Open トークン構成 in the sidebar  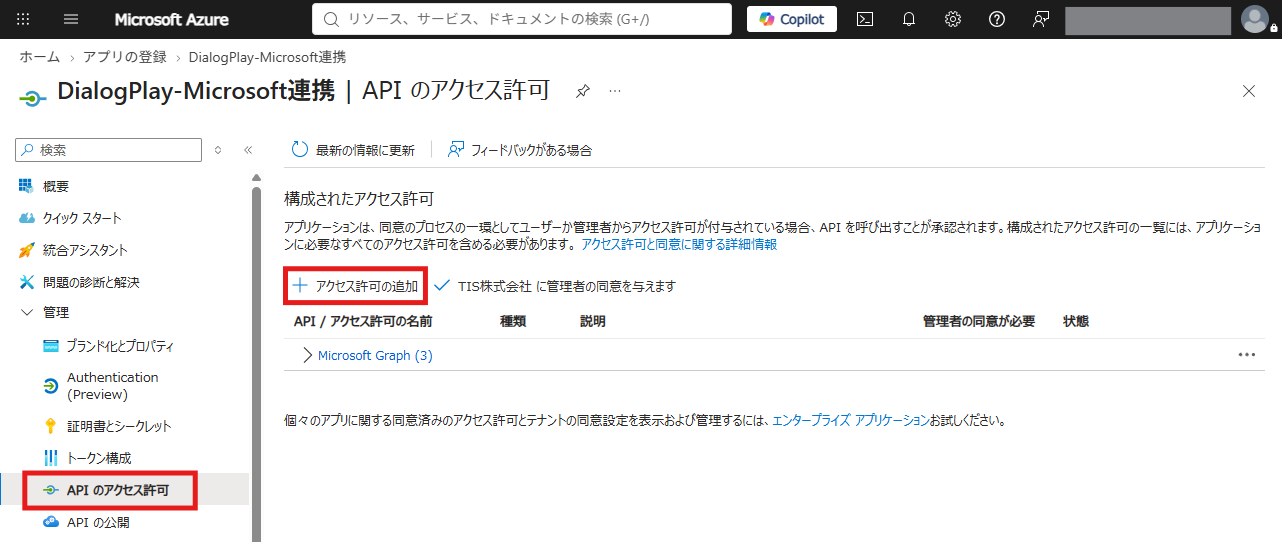tap(99, 458)
